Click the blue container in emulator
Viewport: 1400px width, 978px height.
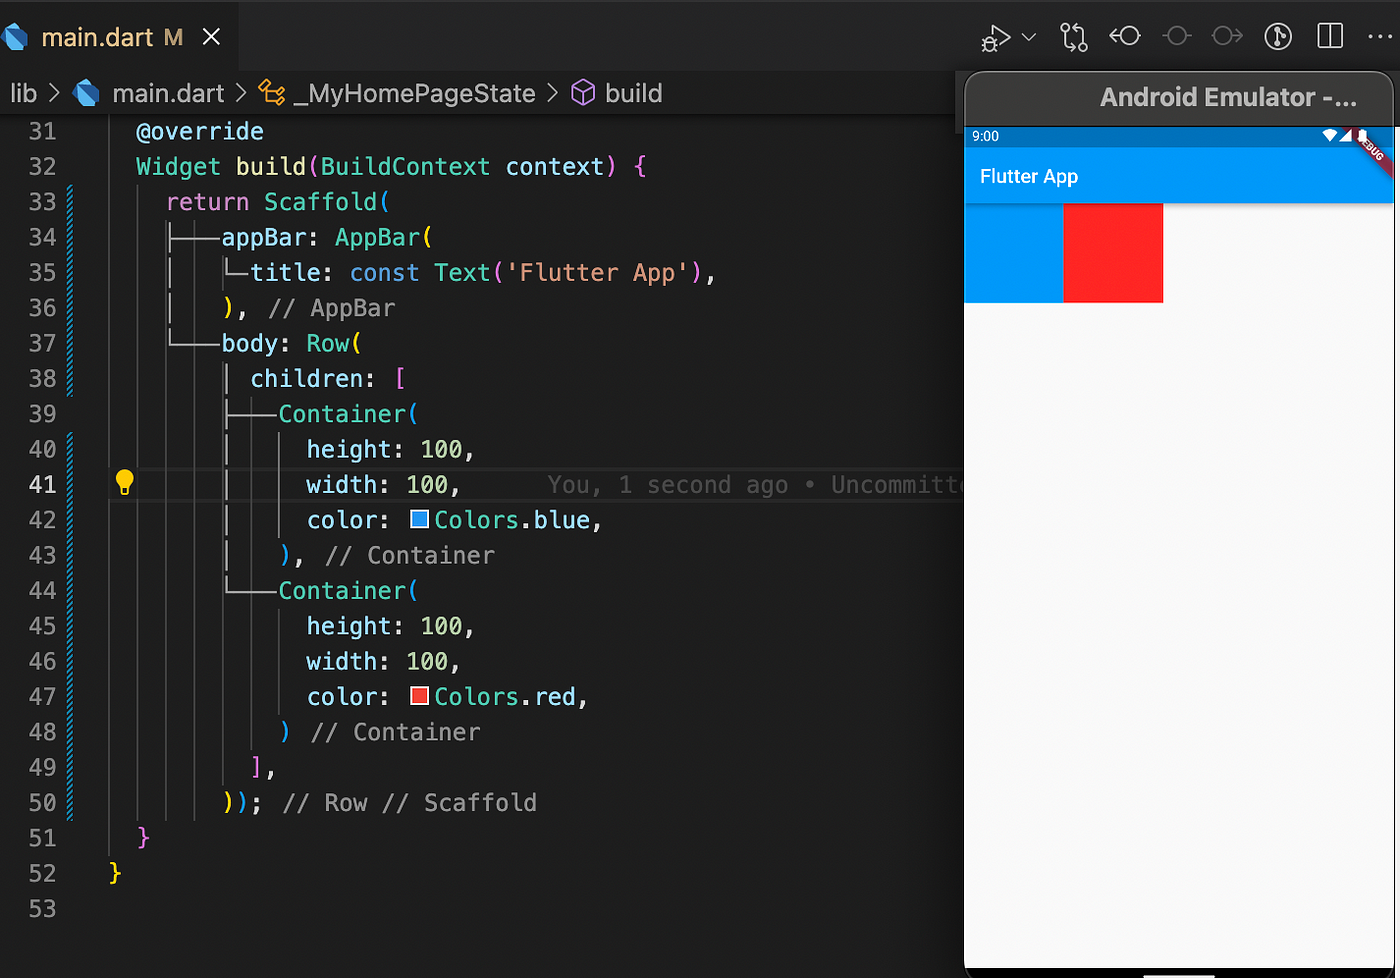(1014, 253)
